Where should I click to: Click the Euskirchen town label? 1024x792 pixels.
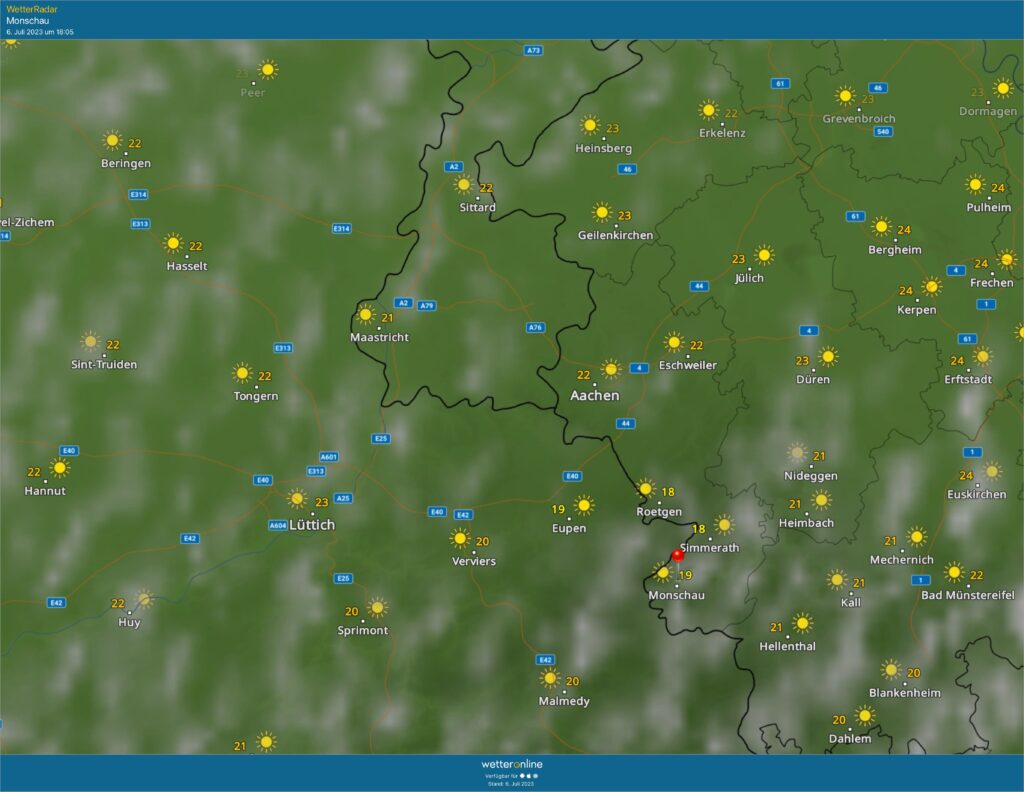[977, 495]
